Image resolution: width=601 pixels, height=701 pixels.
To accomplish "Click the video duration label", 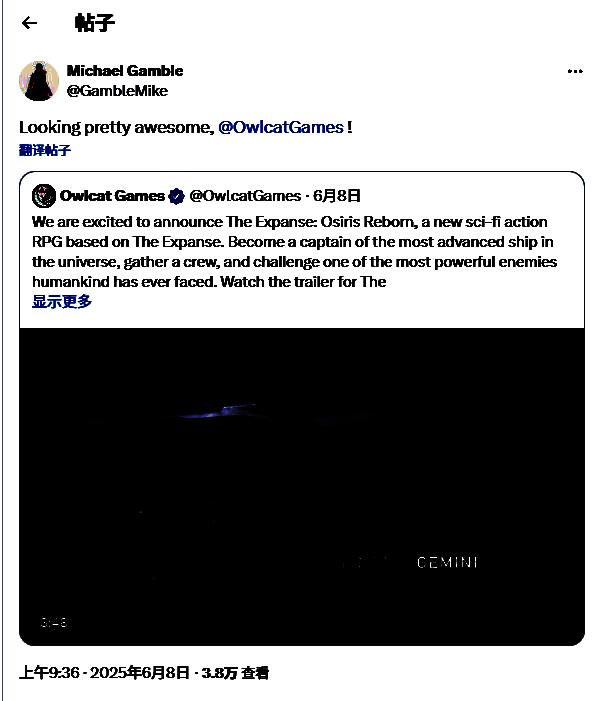I will (x=54, y=622).
